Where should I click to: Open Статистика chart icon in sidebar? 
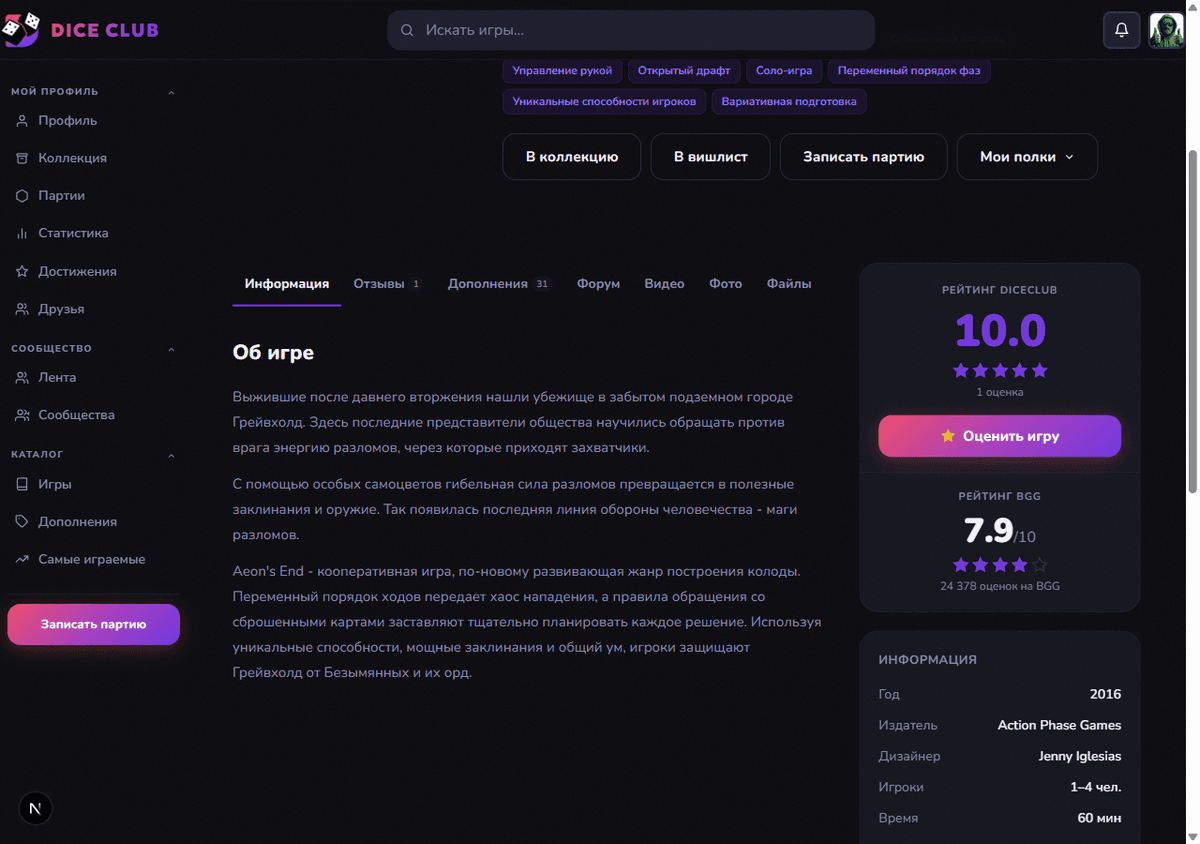tap(22, 233)
